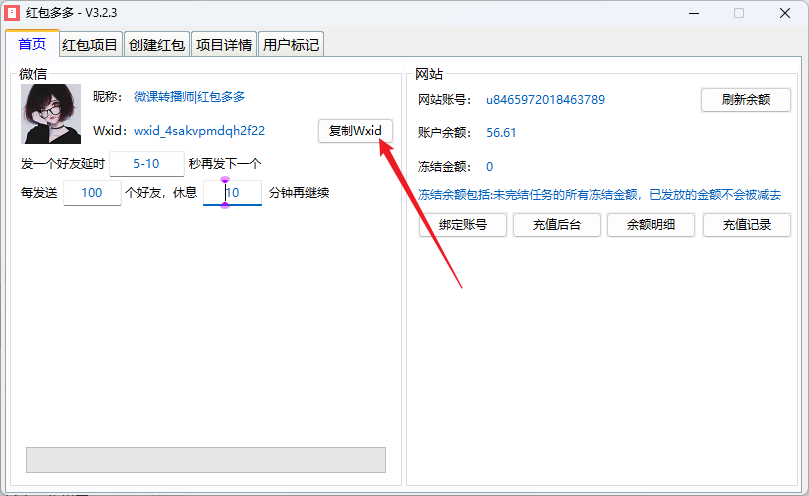This screenshot has height=496, width=809.
Task: Go to the 创建红包 tab
Action: click(x=157, y=45)
